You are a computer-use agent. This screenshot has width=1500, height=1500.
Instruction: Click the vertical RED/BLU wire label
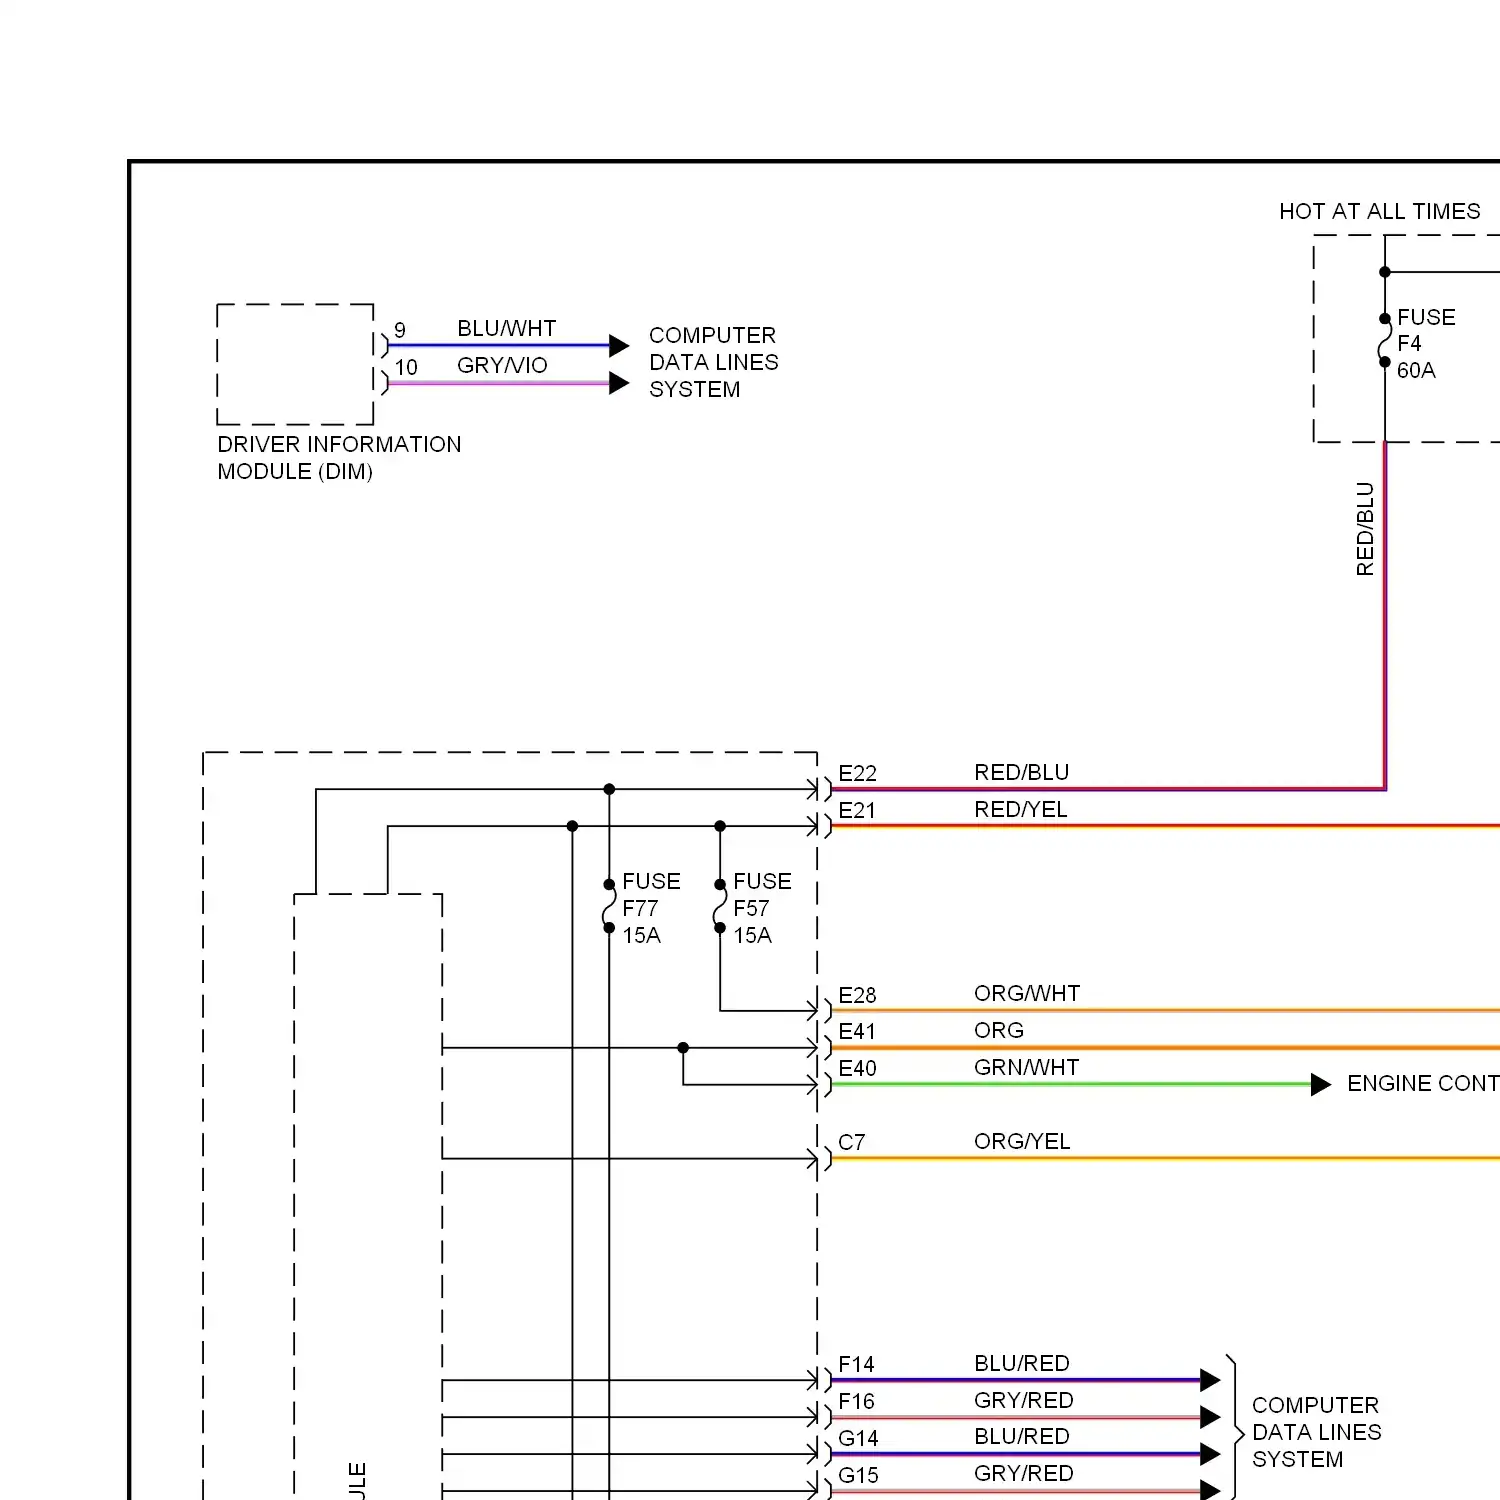(x=1365, y=529)
